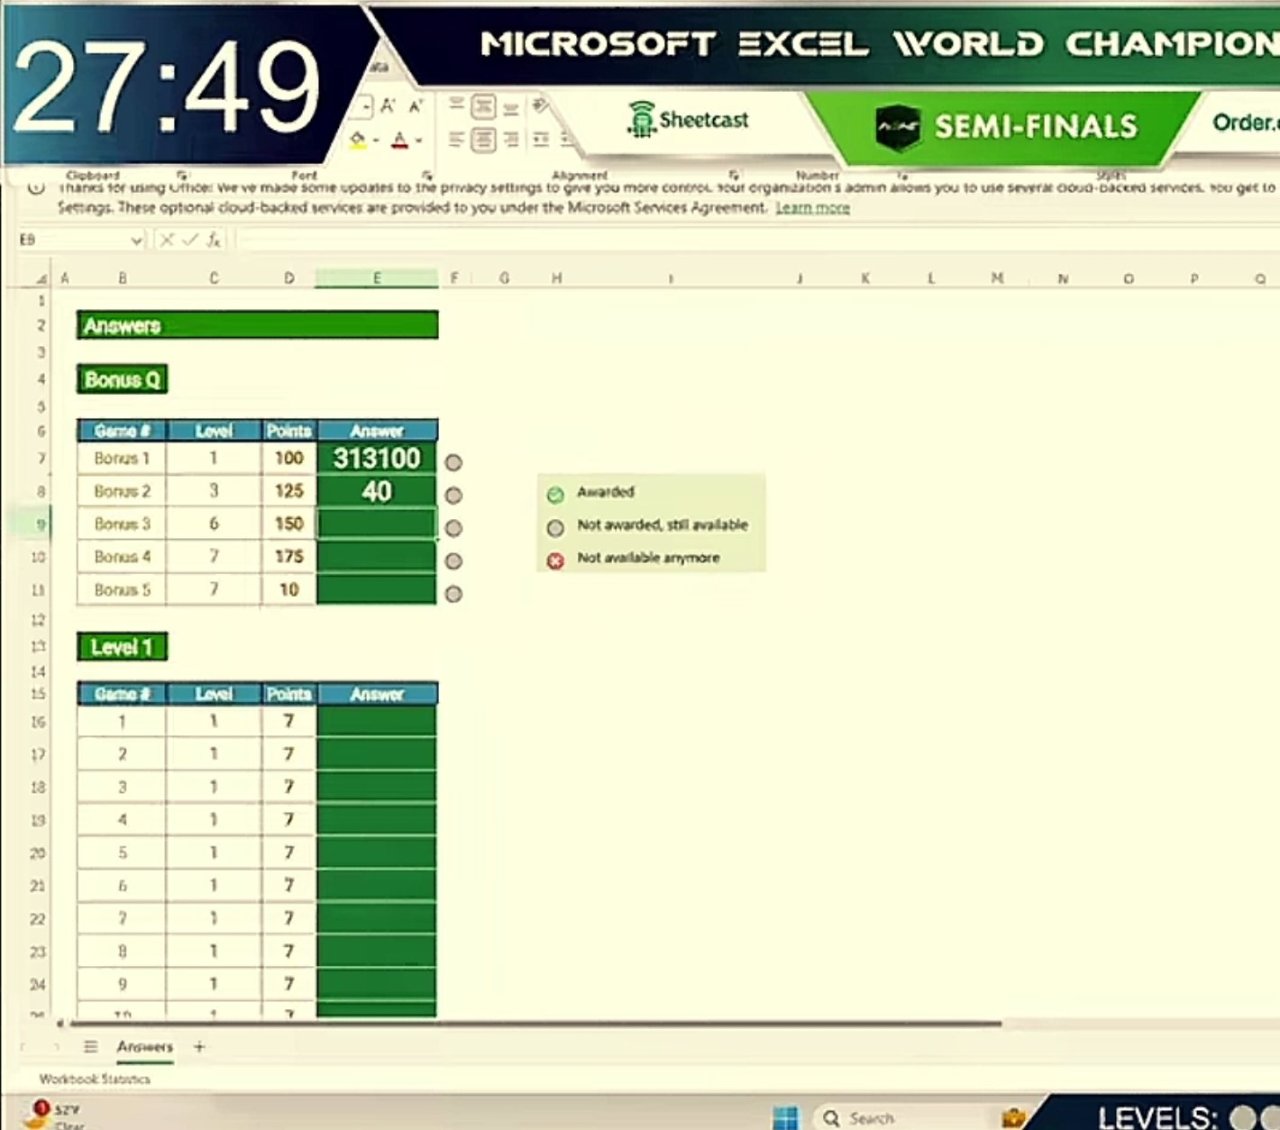
Task: Expand the Name Box dropdown arrow
Action: pyautogui.click(x=137, y=241)
